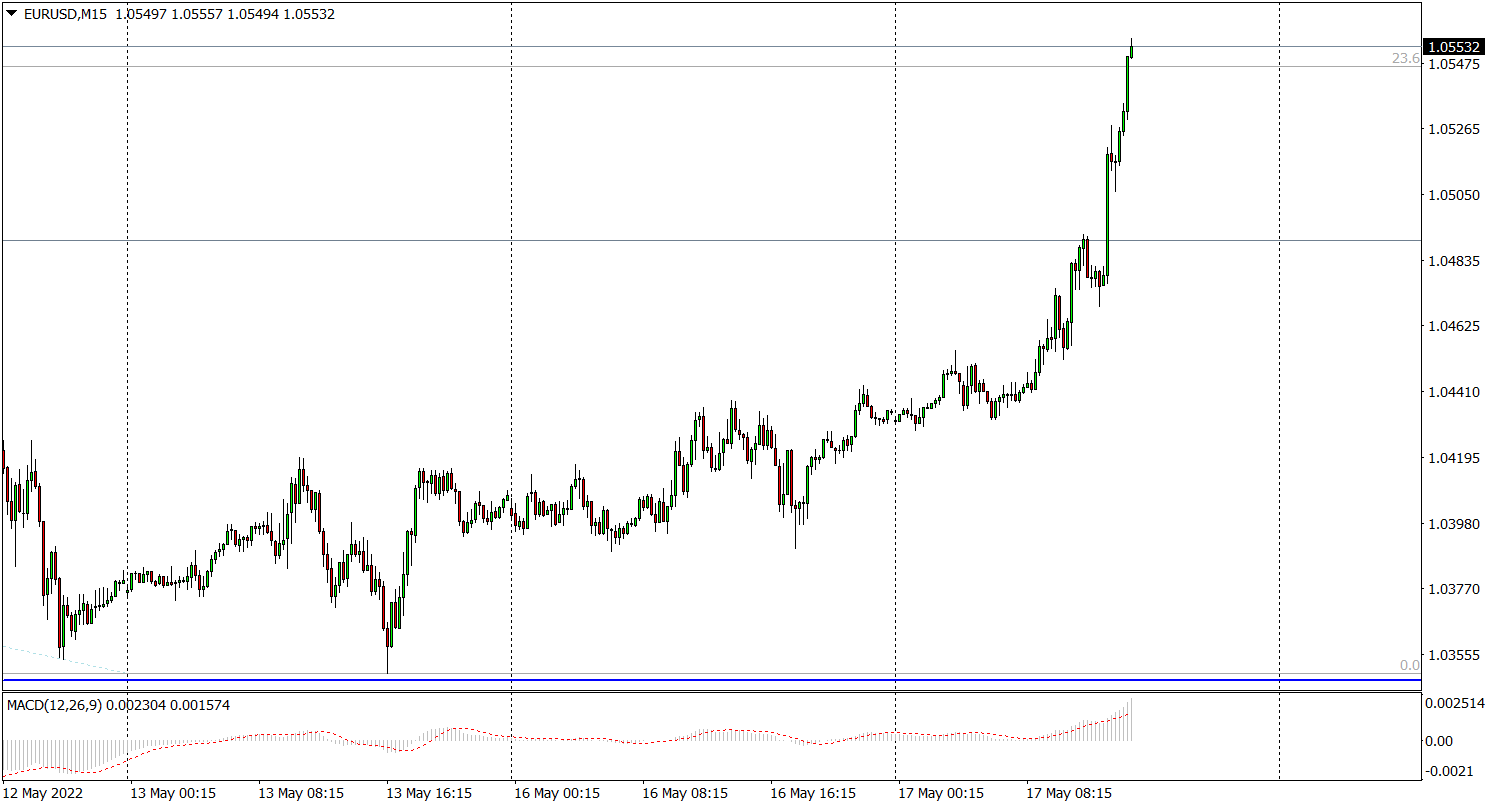Viewport: 1493px width, 807px height.
Task: Click the MACD(12,26,9) indicator label
Action: click(x=55, y=705)
